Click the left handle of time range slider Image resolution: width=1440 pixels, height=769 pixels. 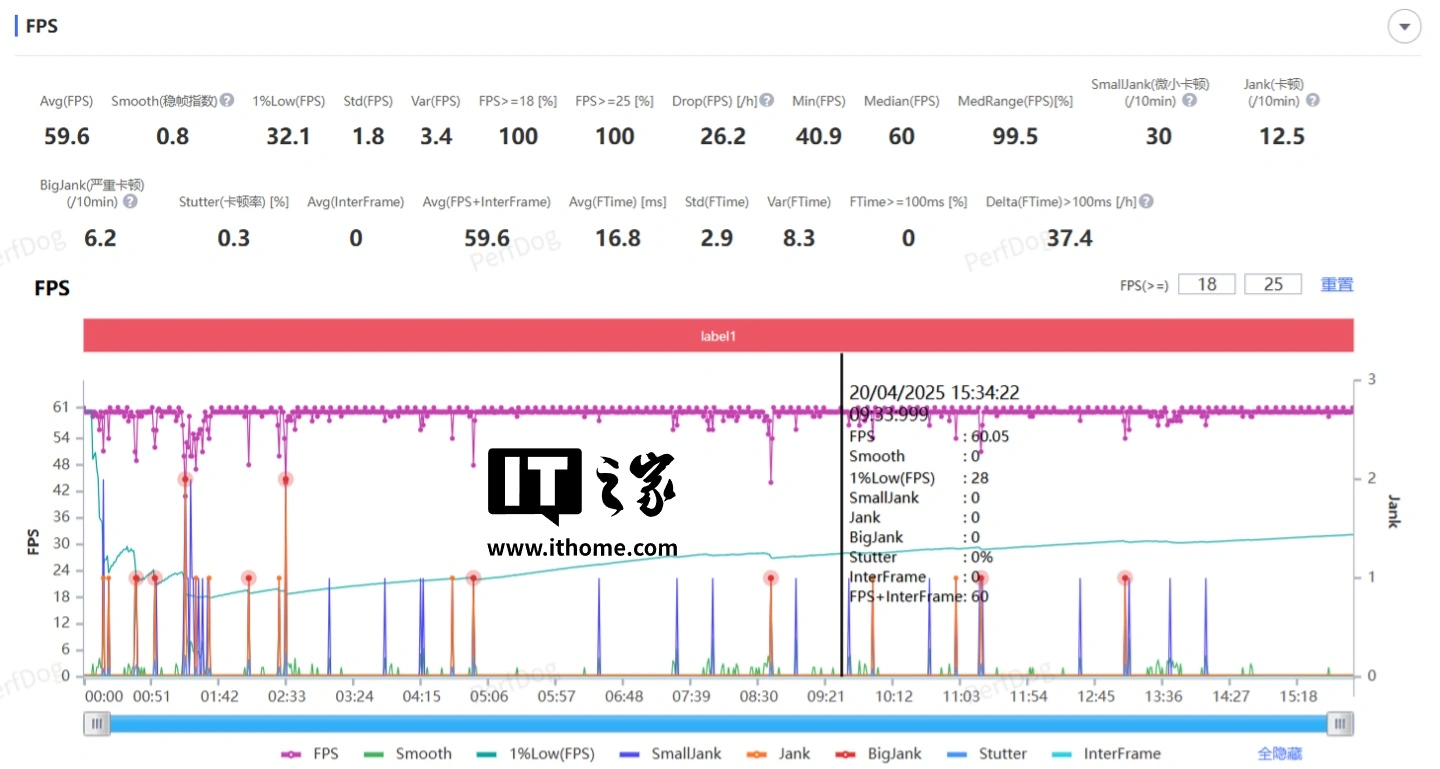click(x=97, y=724)
